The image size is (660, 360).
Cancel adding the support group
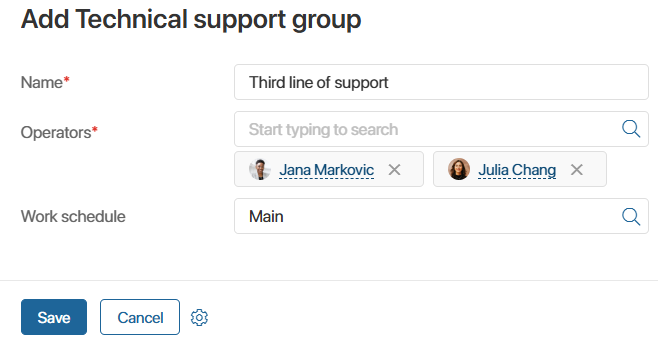[140, 317]
